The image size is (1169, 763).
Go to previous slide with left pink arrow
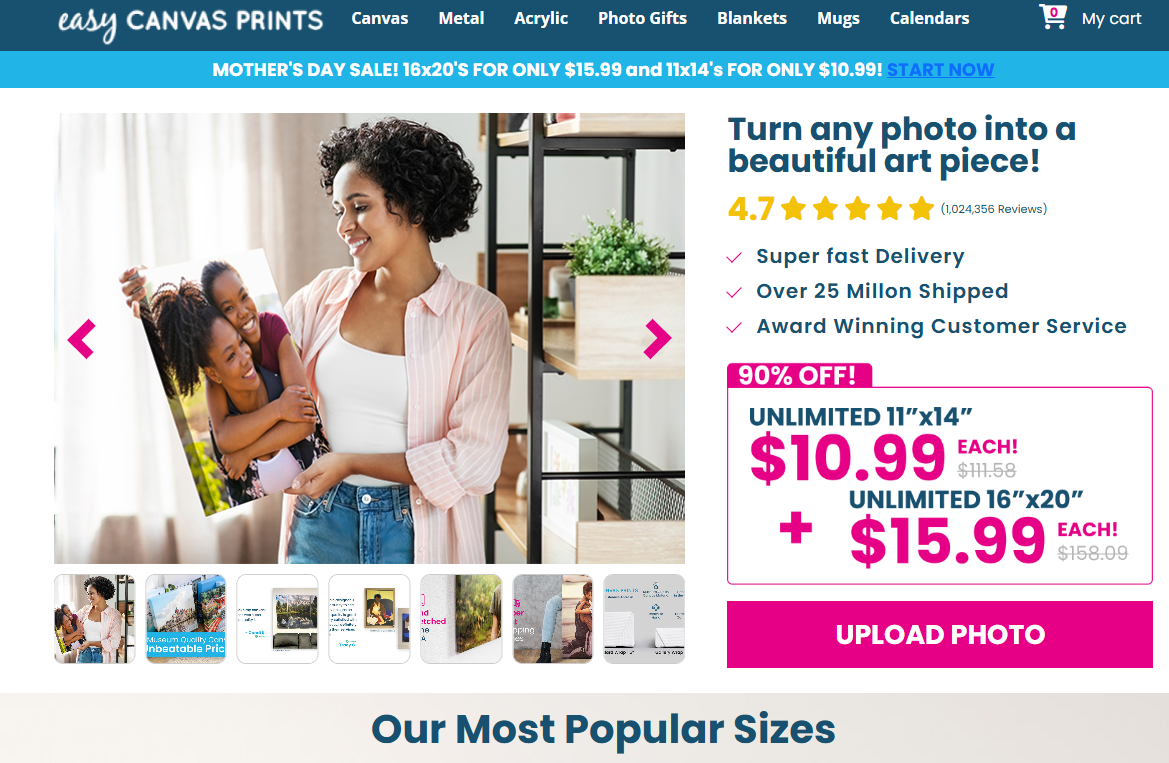(81, 339)
